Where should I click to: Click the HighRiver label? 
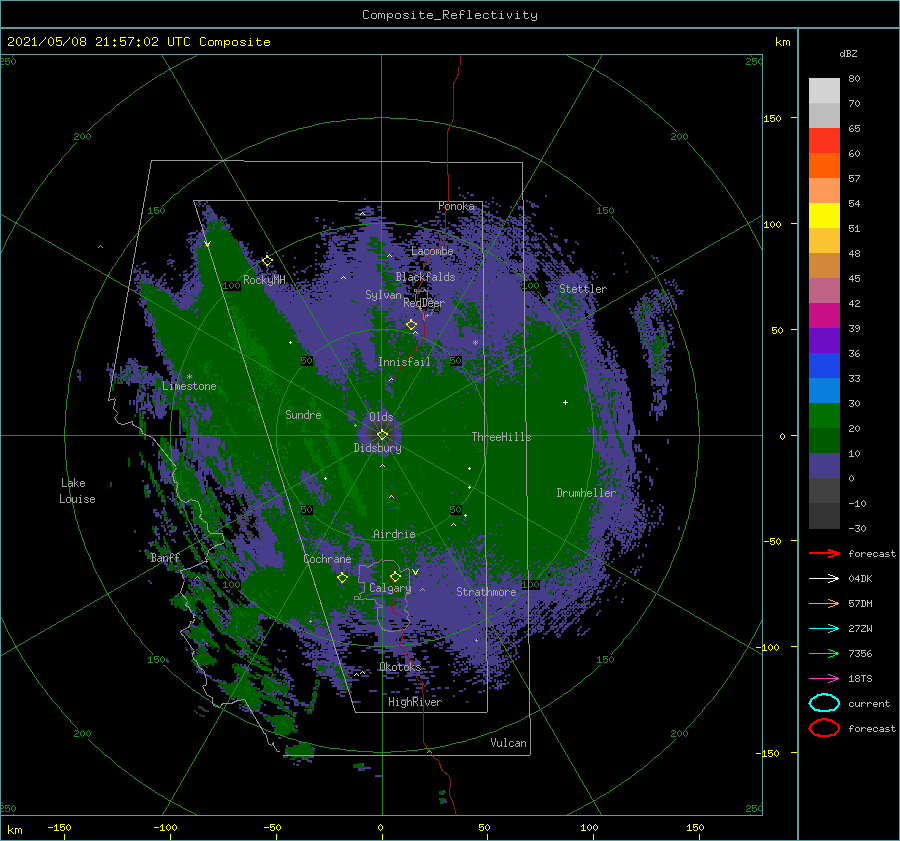(x=415, y=702)
